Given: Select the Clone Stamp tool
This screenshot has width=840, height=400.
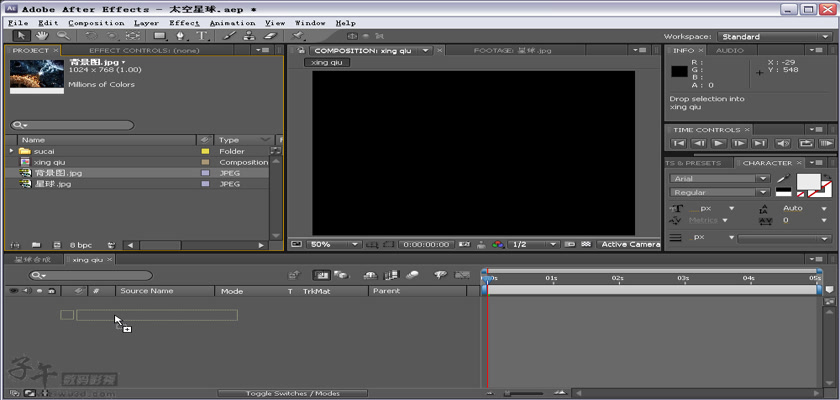Looking at the screenshot, I should pyautogui.click(x=249, y=36).
